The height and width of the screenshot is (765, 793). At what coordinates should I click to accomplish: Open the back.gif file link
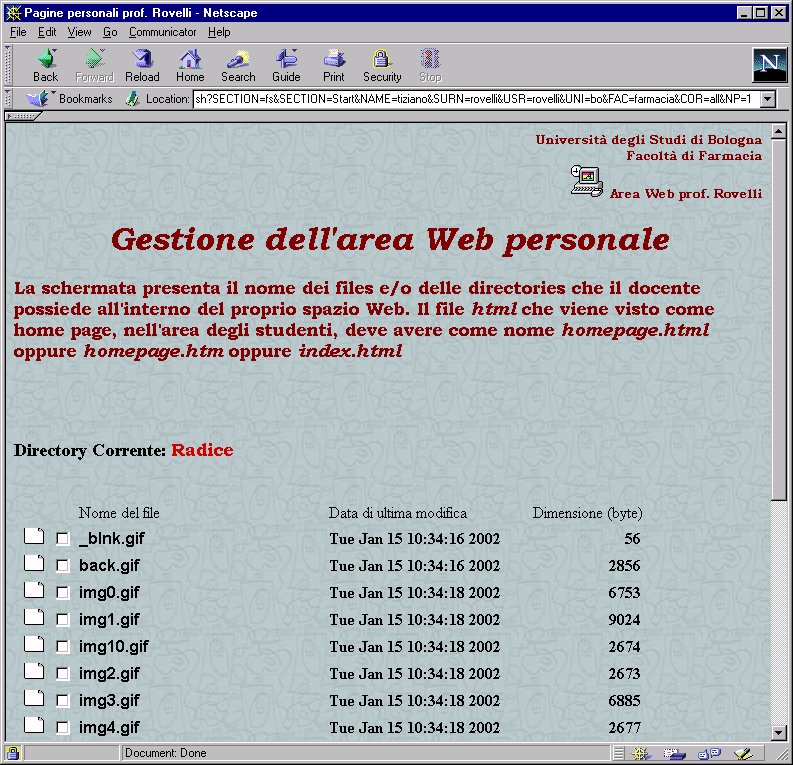point(109,565)
